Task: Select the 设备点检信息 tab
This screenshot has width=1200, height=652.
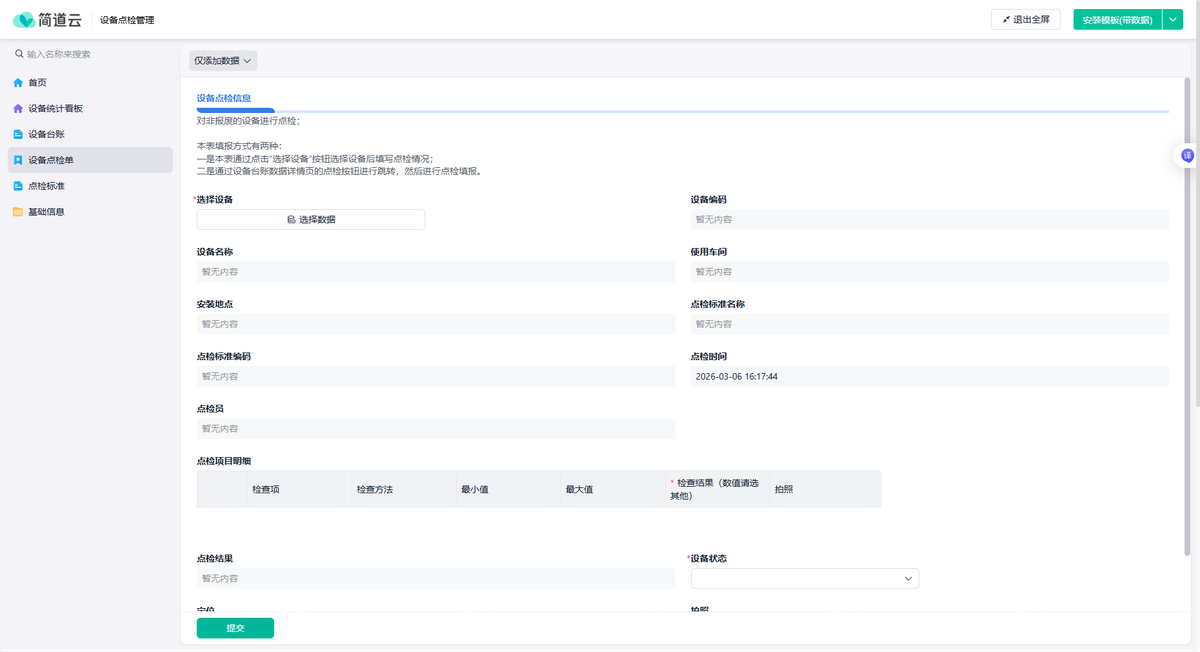Action: [x=224, y=98]
